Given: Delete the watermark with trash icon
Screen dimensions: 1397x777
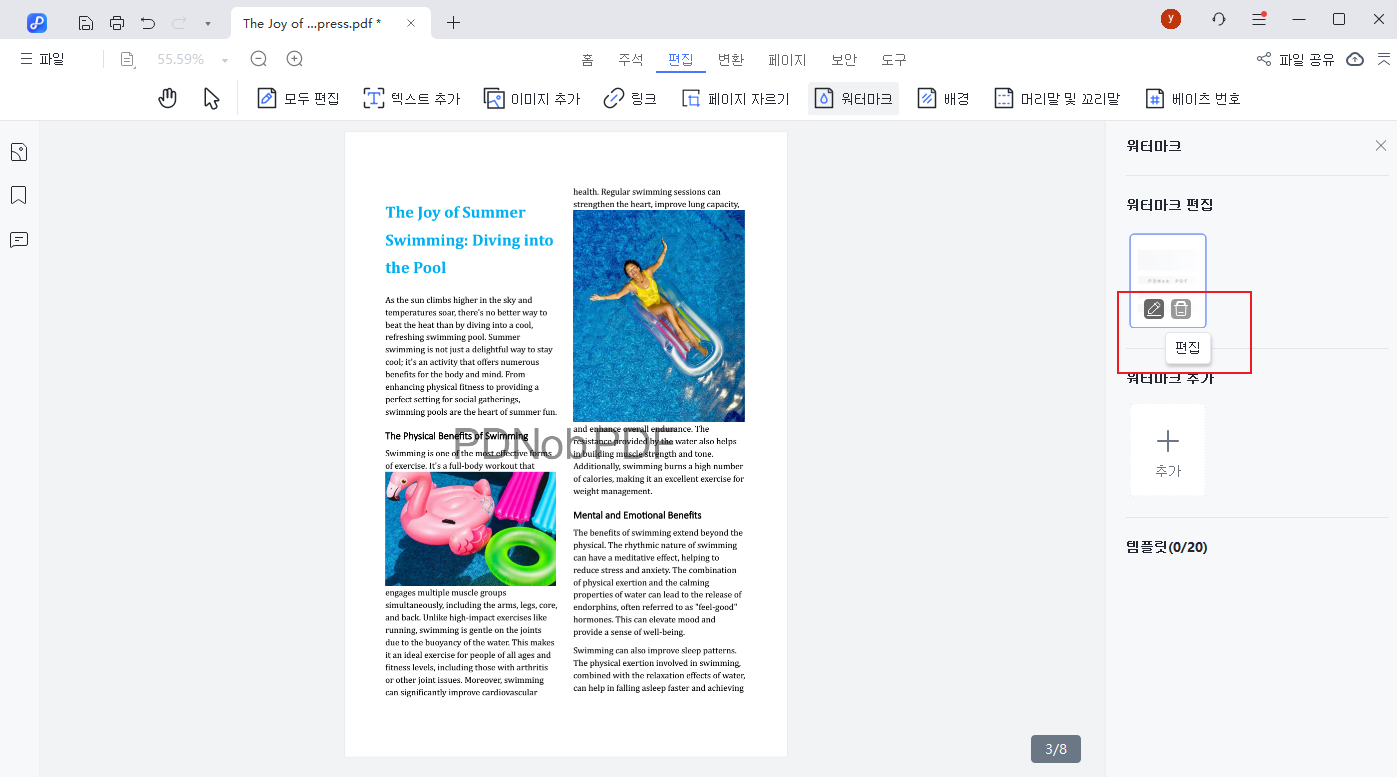Looking at the screenshot, I should pos(1181,309).
